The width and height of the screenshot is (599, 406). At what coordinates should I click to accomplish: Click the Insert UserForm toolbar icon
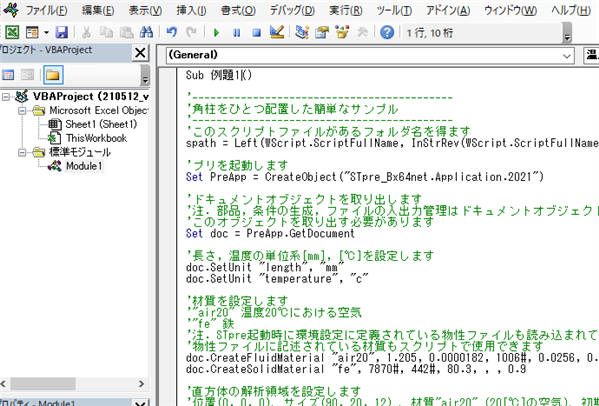32,32
